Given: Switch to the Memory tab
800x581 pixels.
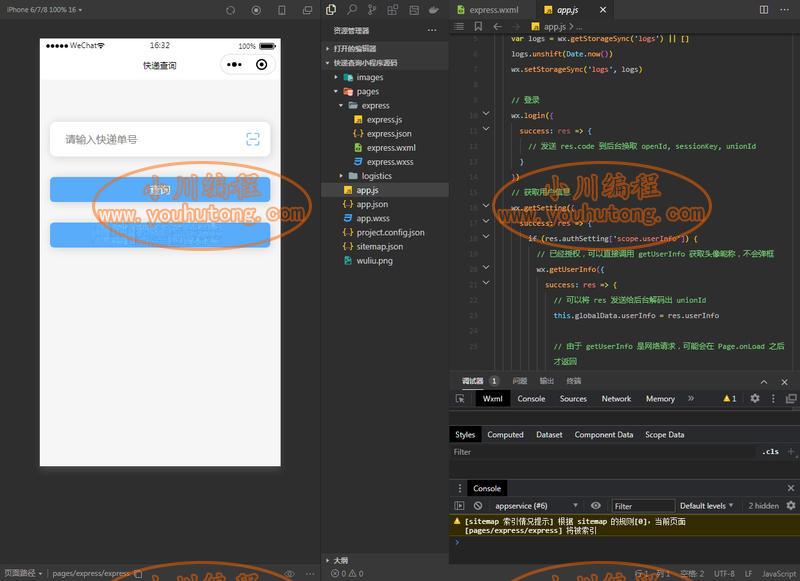Looking at the screenshot, I should click(660, 398).
